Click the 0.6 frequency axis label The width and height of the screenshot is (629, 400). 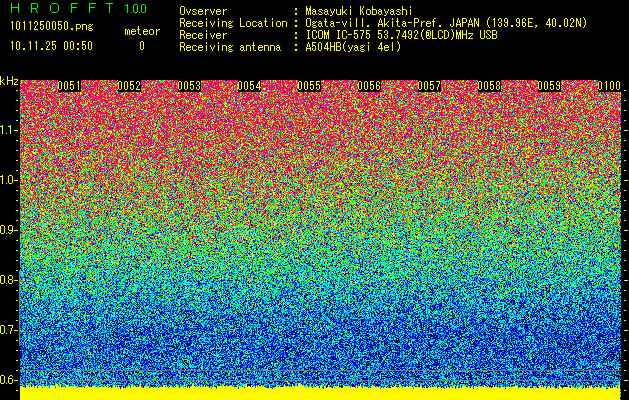[x=9, y=380]
